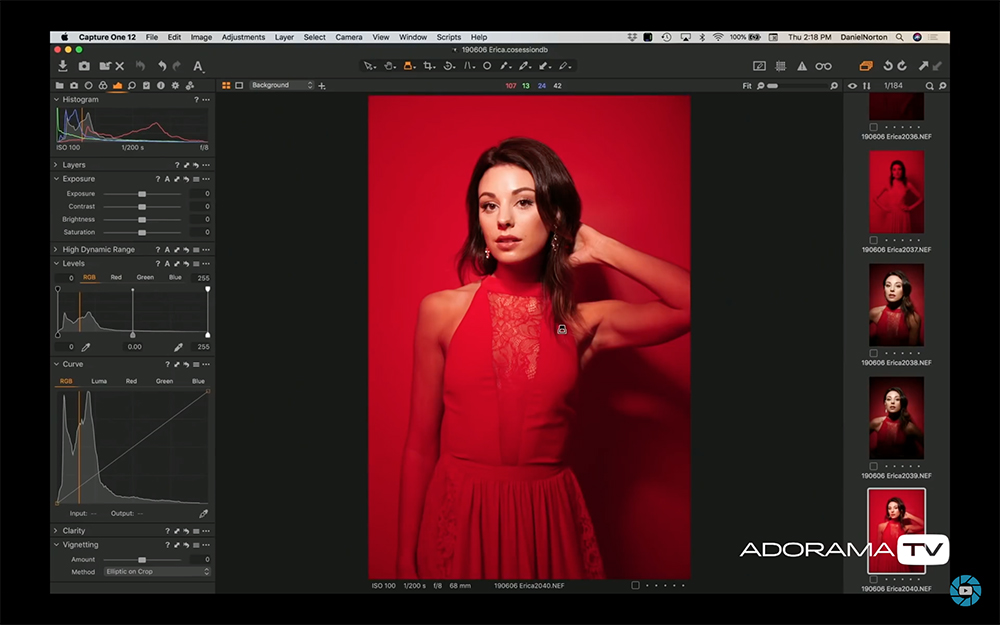Select the Crop tool in the toolbar
Screen dimensions: 1000x625
click(426, 66)
